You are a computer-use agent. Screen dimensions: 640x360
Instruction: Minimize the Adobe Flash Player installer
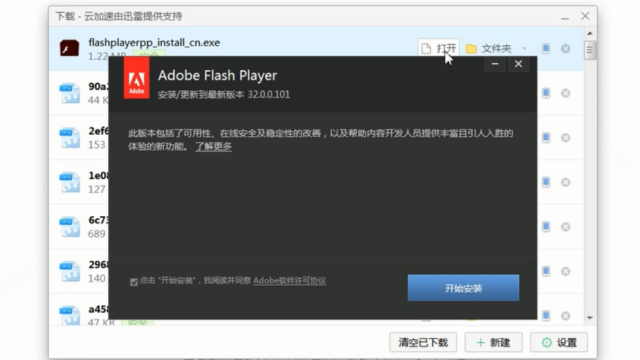[x=495, y=64]
